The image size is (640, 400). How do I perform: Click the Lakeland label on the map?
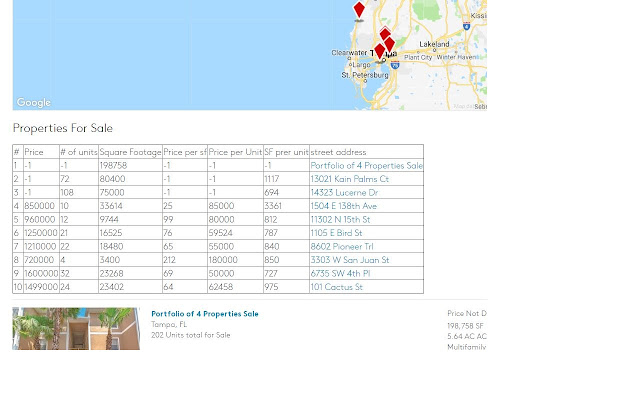(434, 45)
